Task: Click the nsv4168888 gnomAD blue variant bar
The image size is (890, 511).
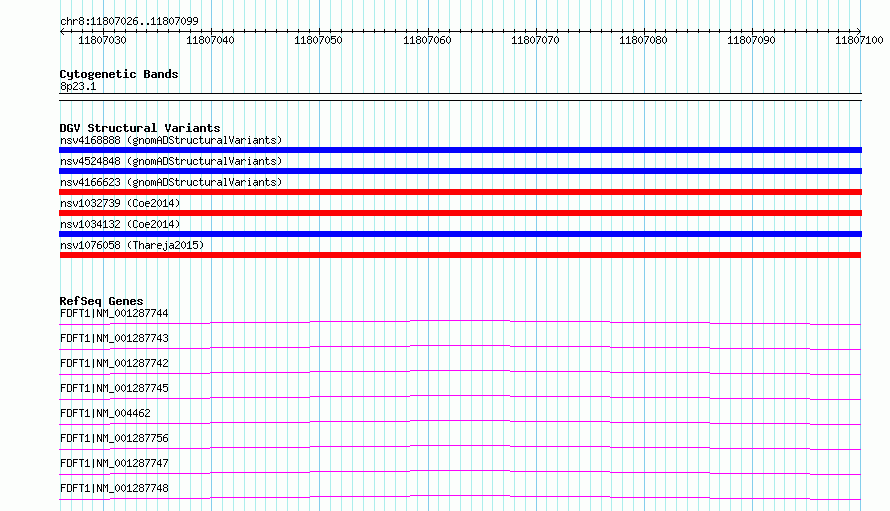Action: point(460,150)
